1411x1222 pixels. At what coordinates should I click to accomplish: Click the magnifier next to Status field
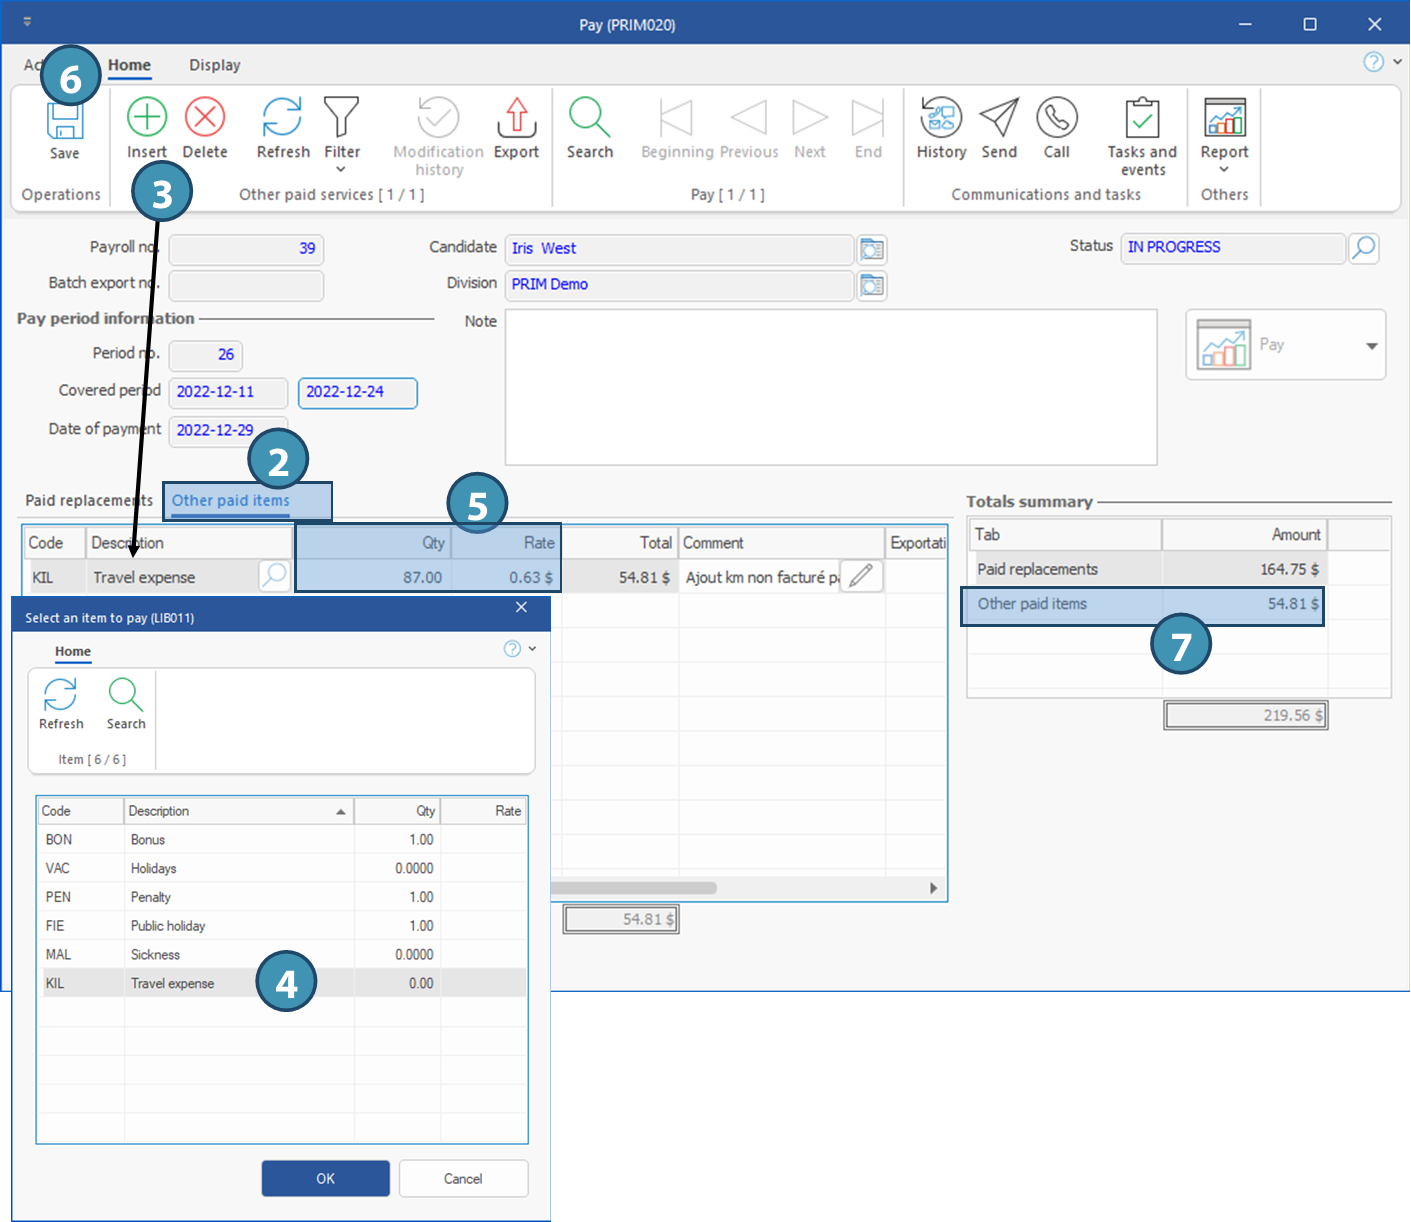click(x=1363, y=248)
